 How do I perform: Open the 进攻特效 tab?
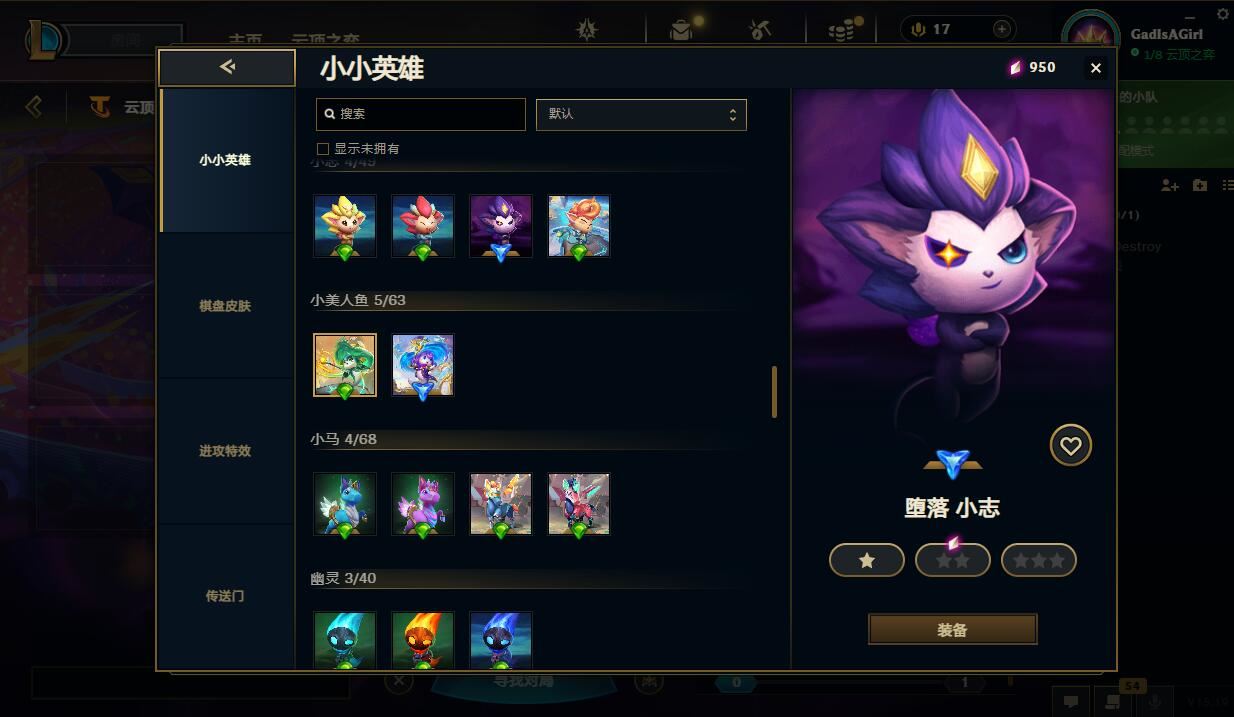[225, 451]
